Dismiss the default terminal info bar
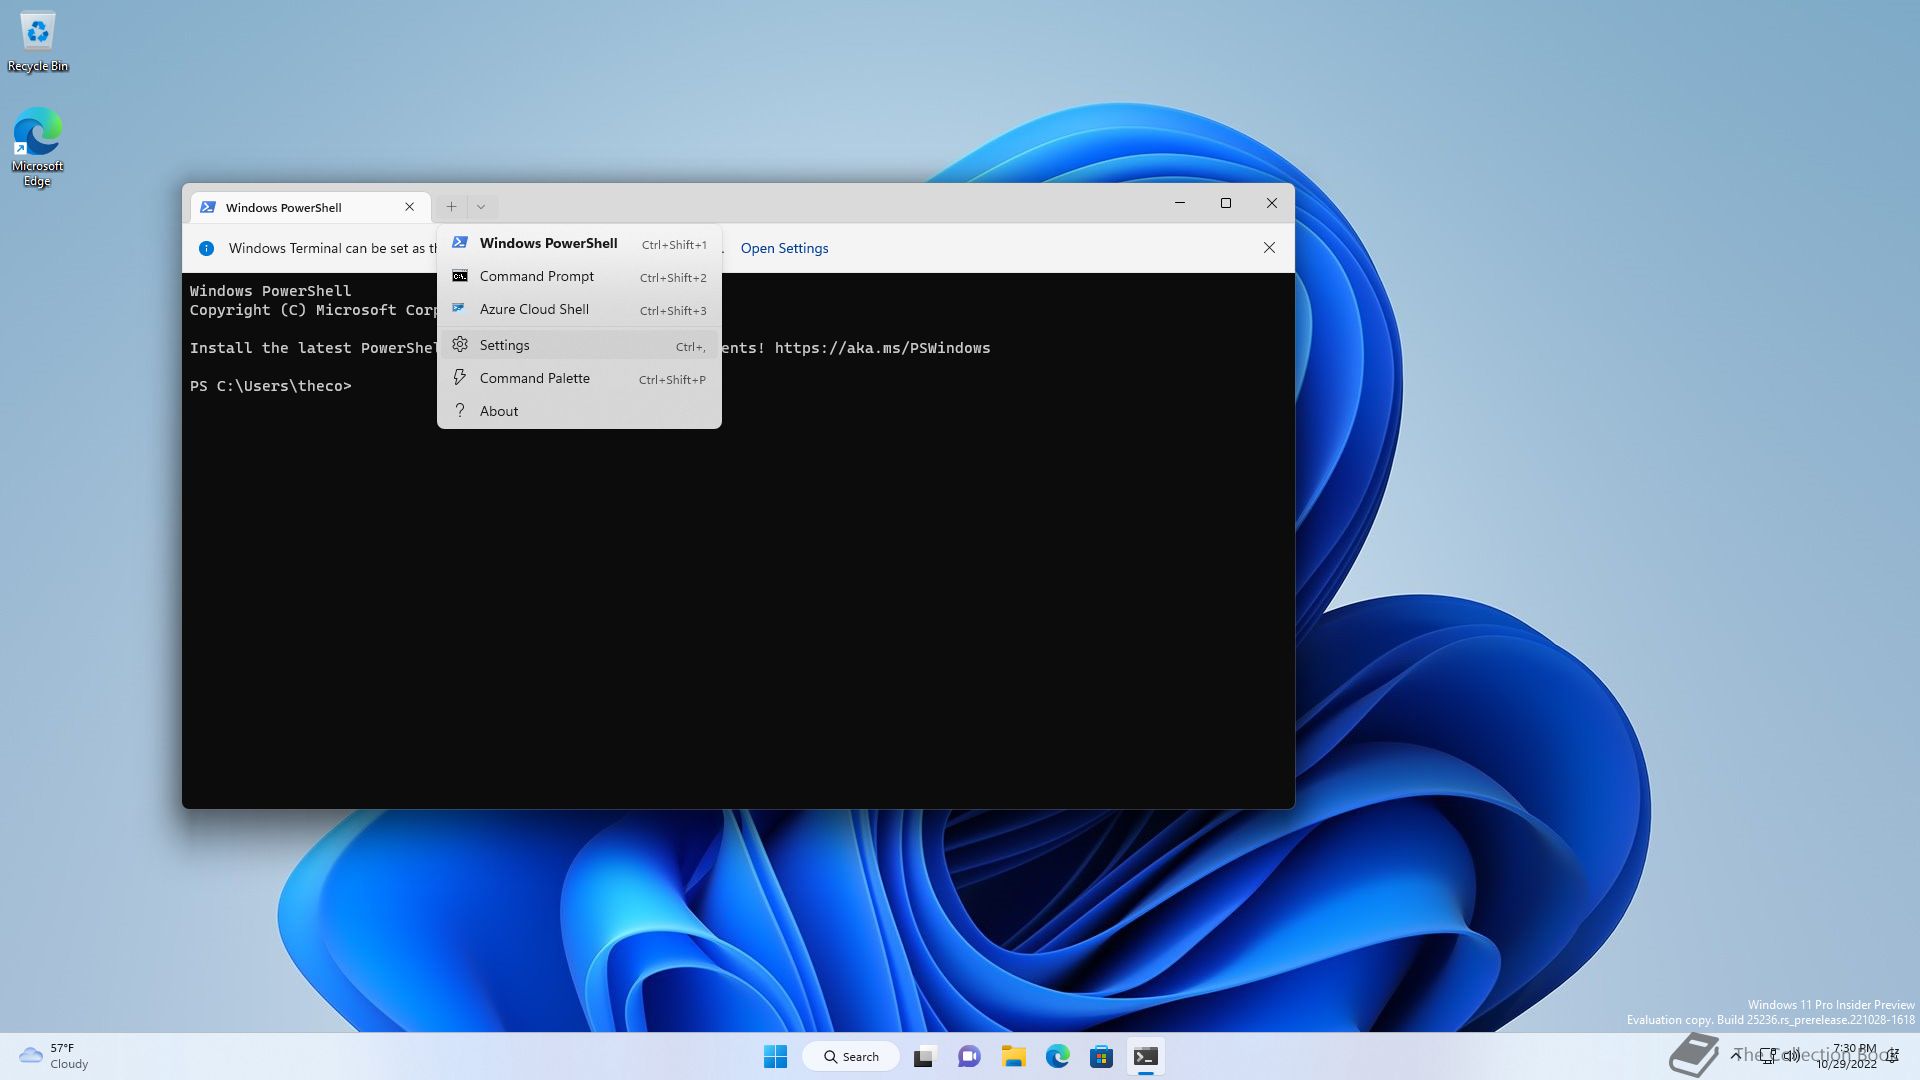 point(1269,248)
